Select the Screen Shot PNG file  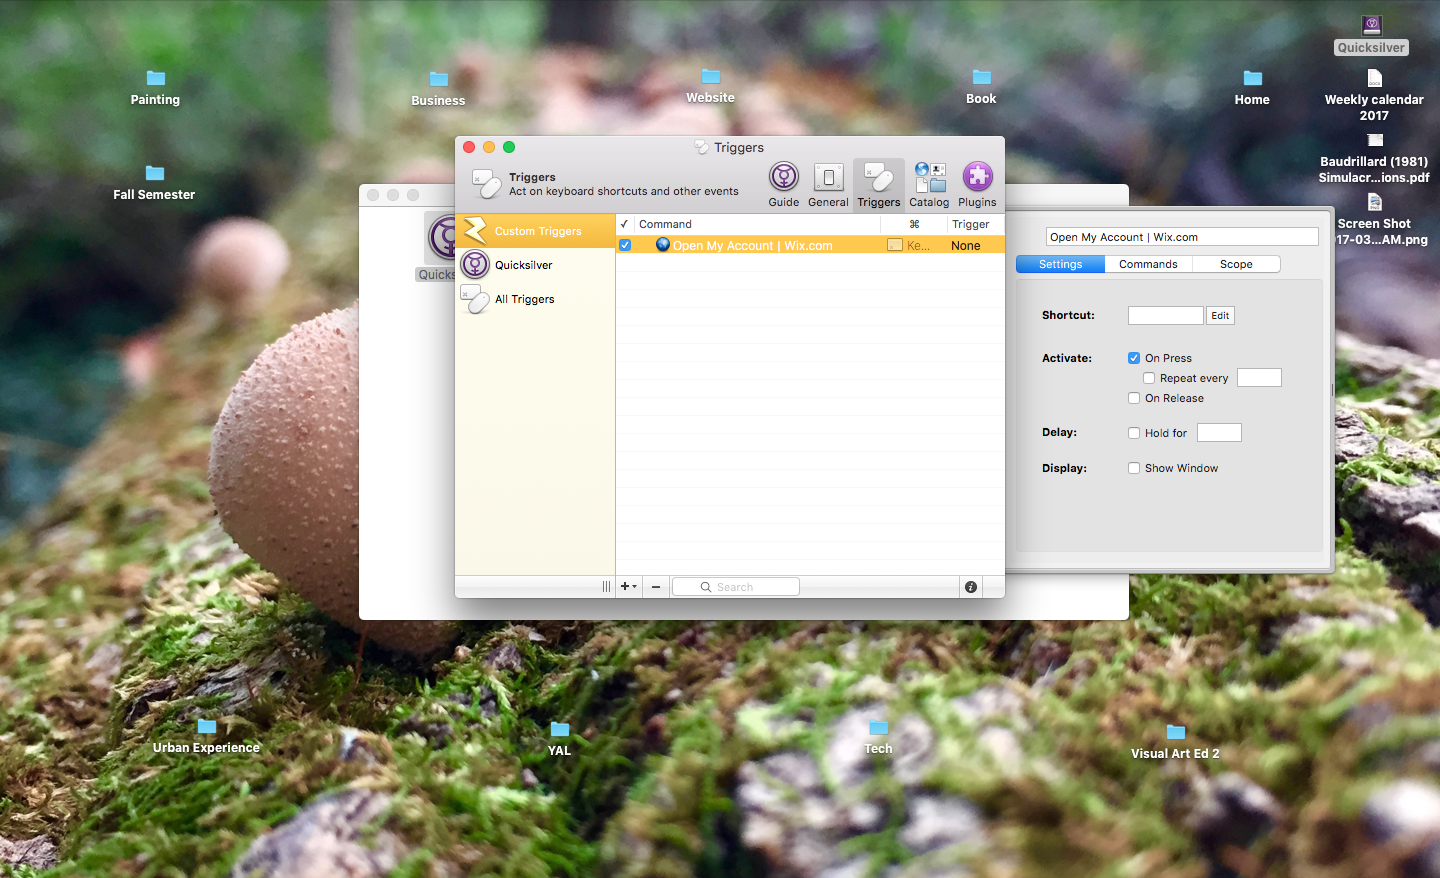click(x=1374, y=220)
